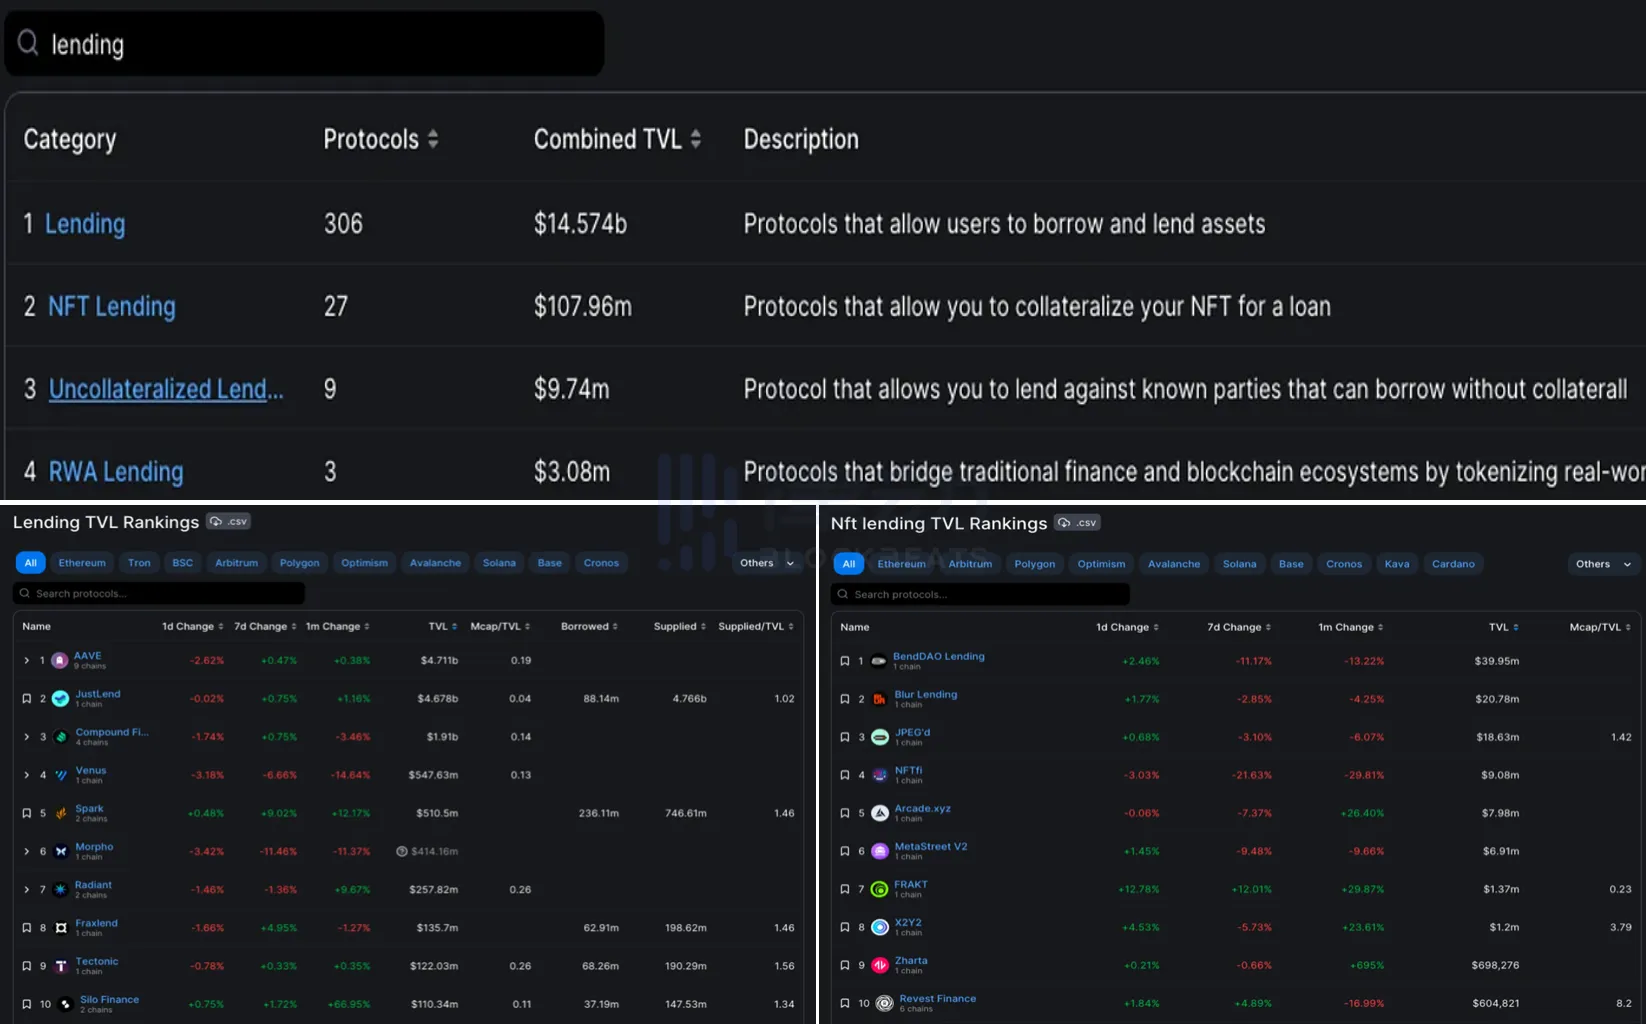
Task: Click the Search protocols field in Nft lending panel
Action: tap(980, 594)
